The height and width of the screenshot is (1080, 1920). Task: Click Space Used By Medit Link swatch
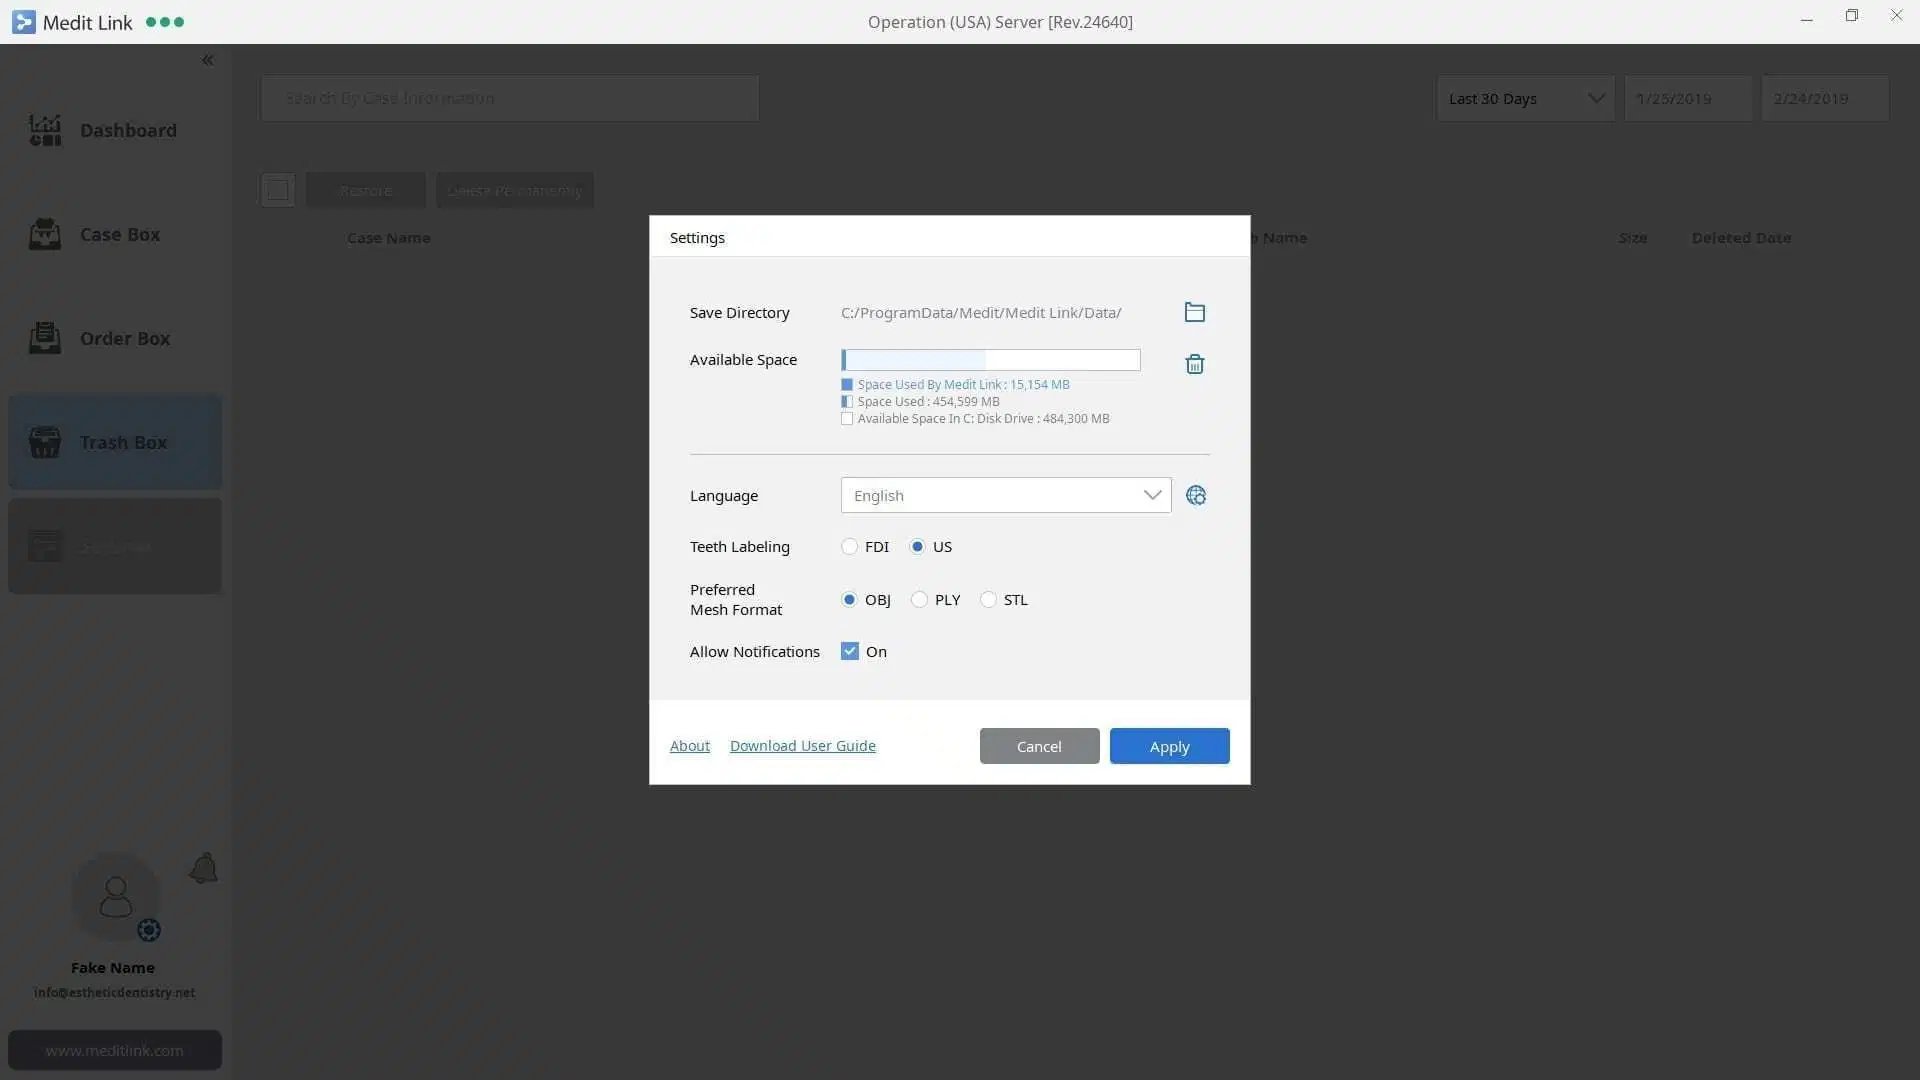(x=847, y=385)
